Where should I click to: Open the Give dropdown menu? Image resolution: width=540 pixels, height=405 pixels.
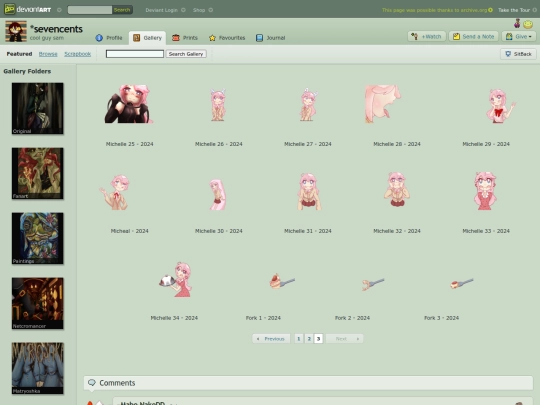click(519, 36)
